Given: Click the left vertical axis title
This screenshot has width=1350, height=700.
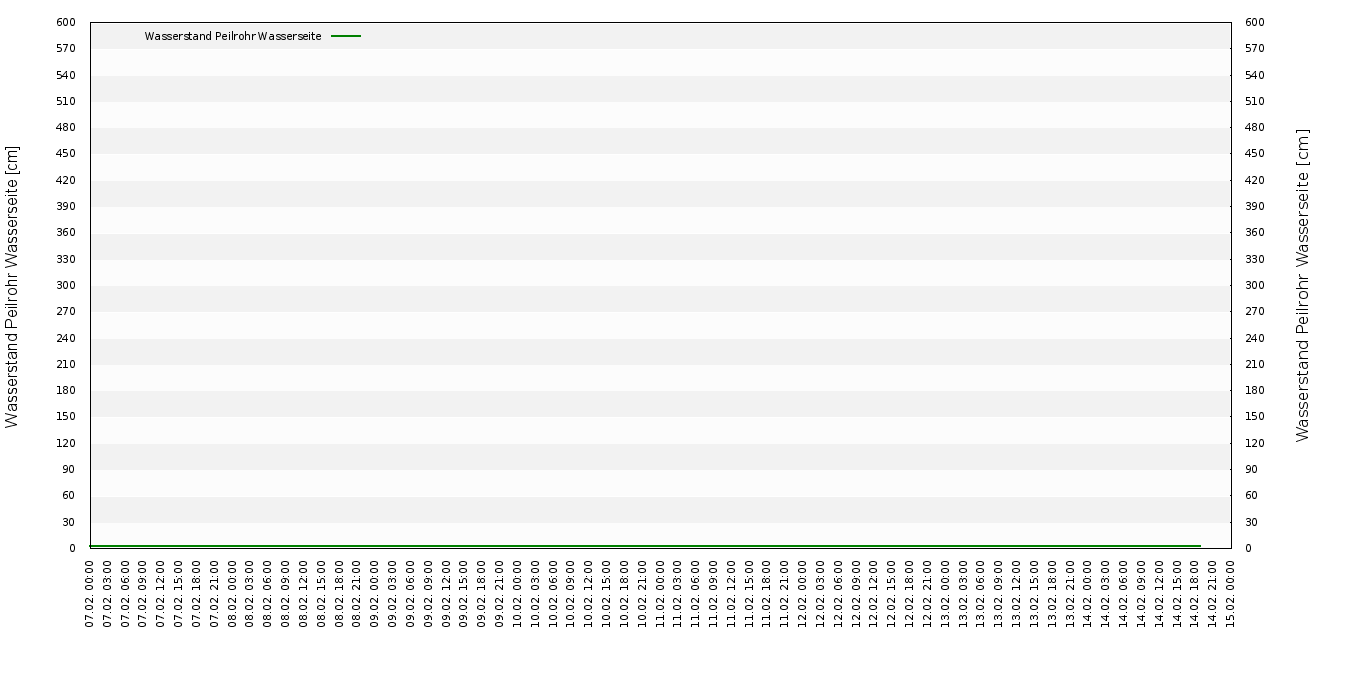Looking at the screenshot, I should tap(12, 286).
